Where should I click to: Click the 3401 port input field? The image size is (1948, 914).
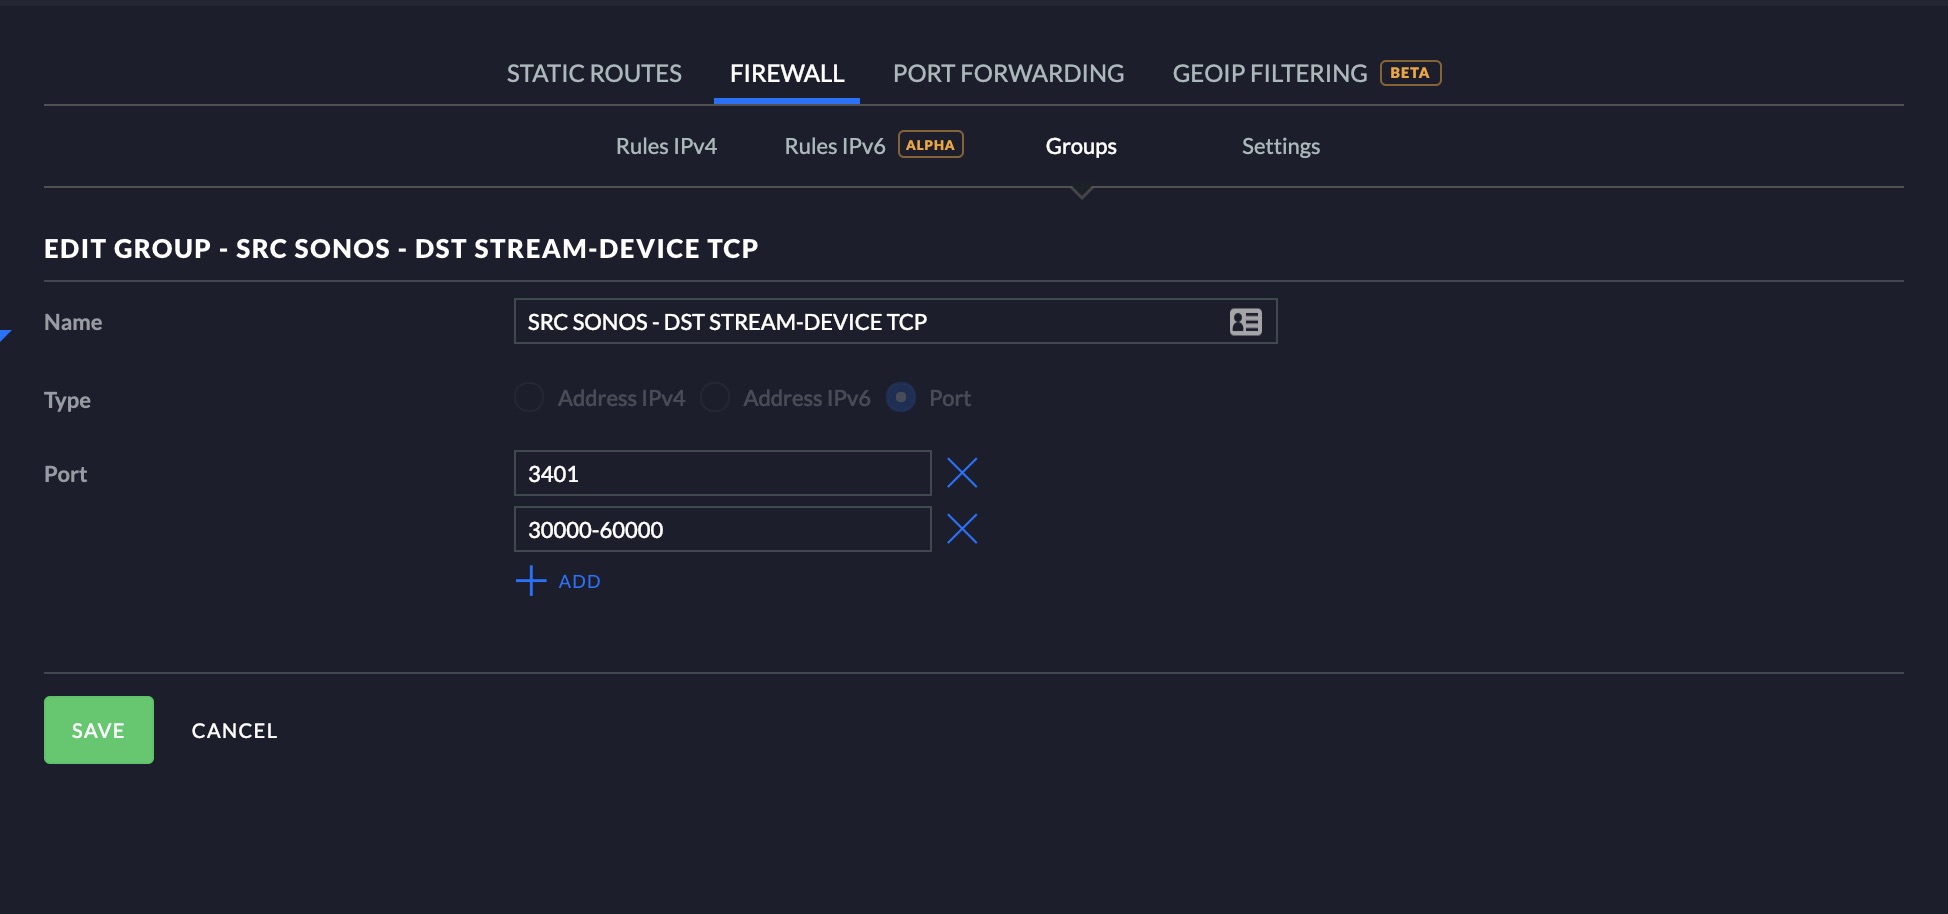(x=722, y=473)
